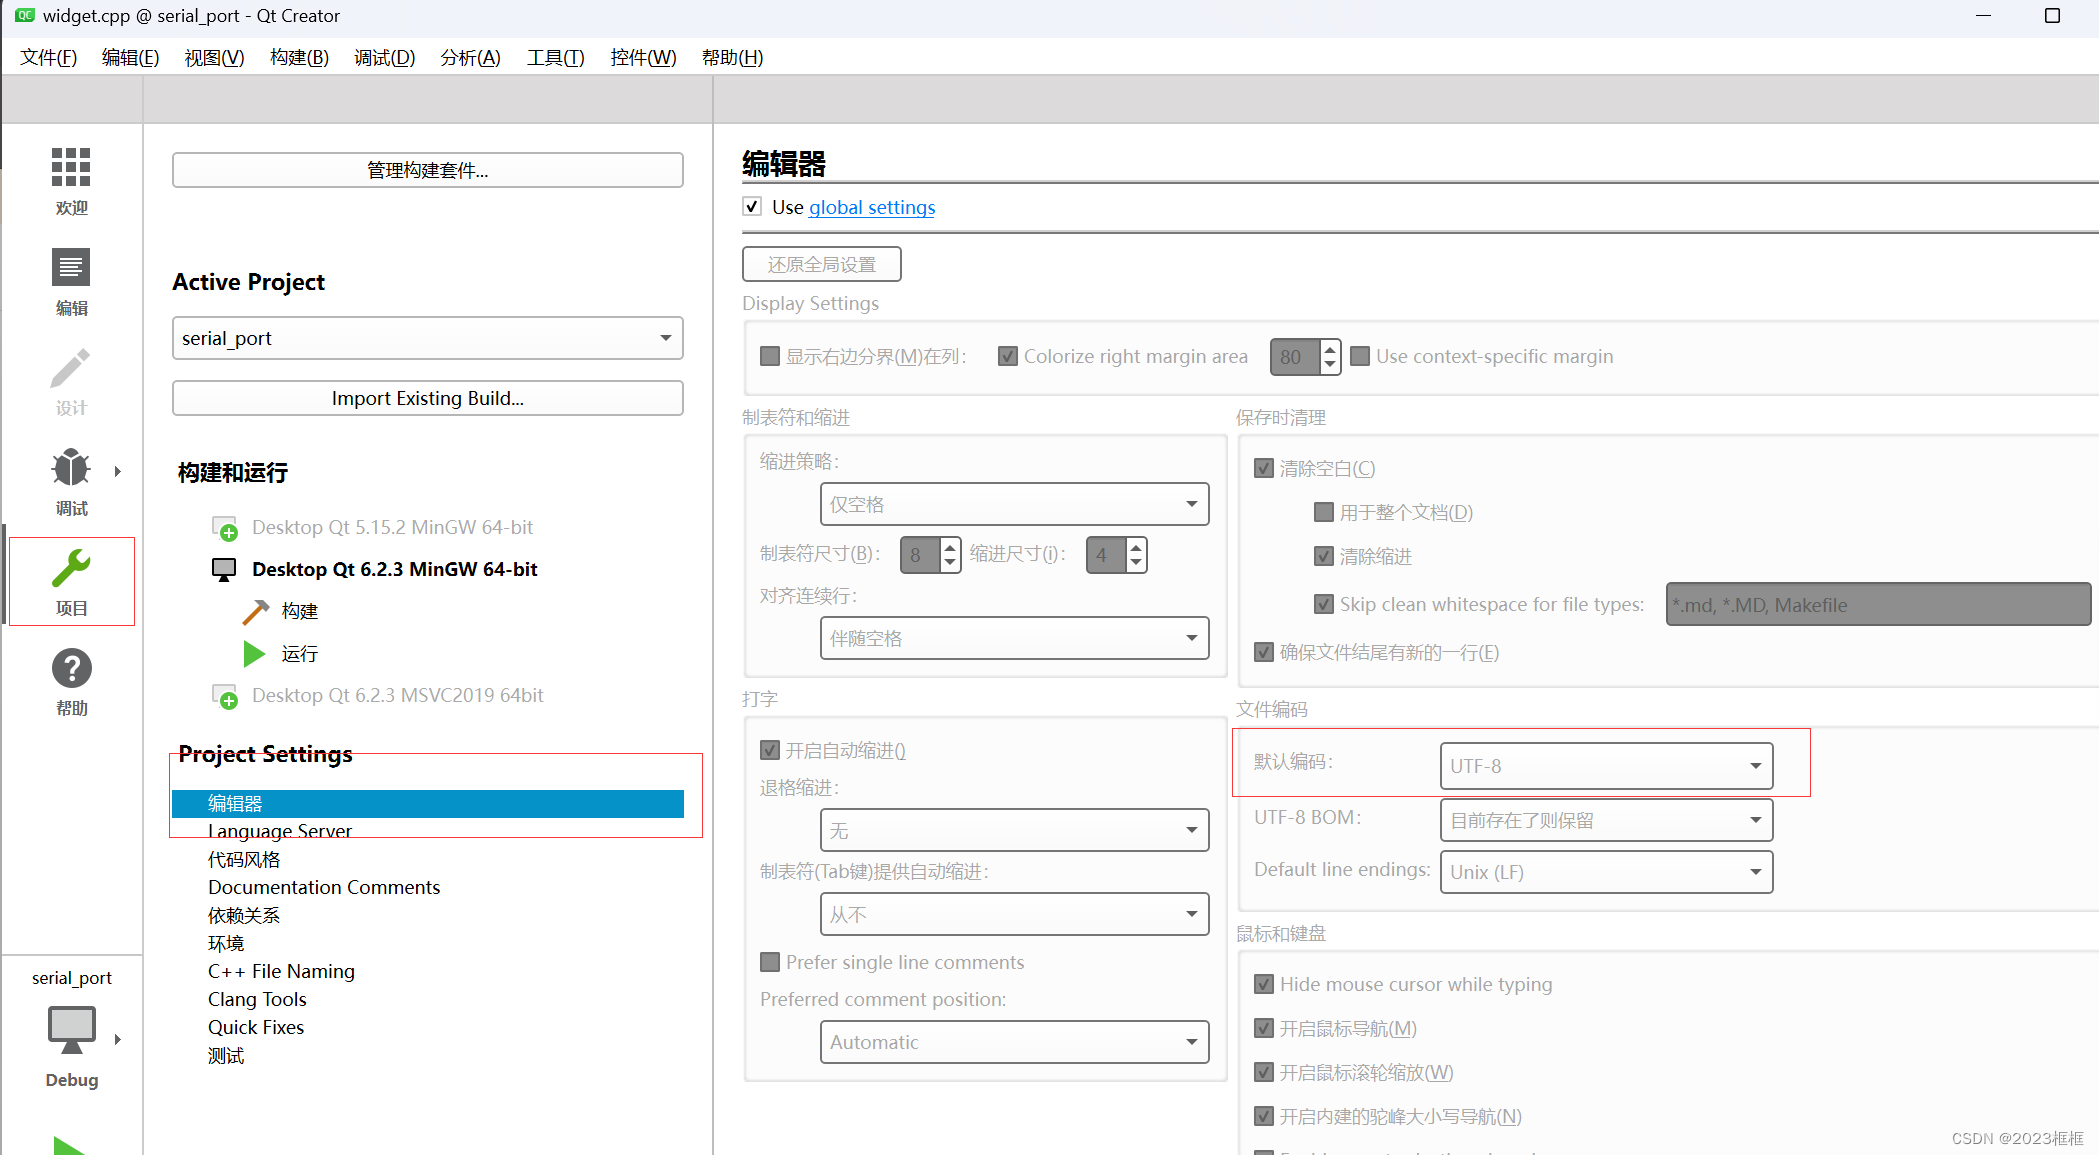This screenshot has height=1155, width=2099.
Task: Open Default line endings Unix (LF) dropdown
Action: click(x=1605, y=872)
